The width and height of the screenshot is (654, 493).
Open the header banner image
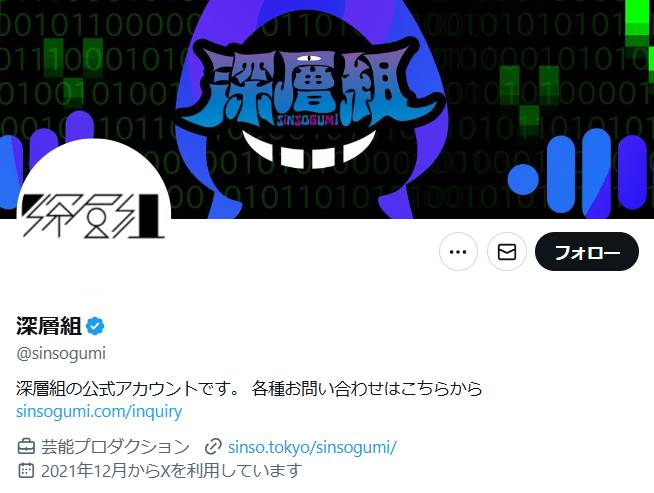click(x=327, y=109)
